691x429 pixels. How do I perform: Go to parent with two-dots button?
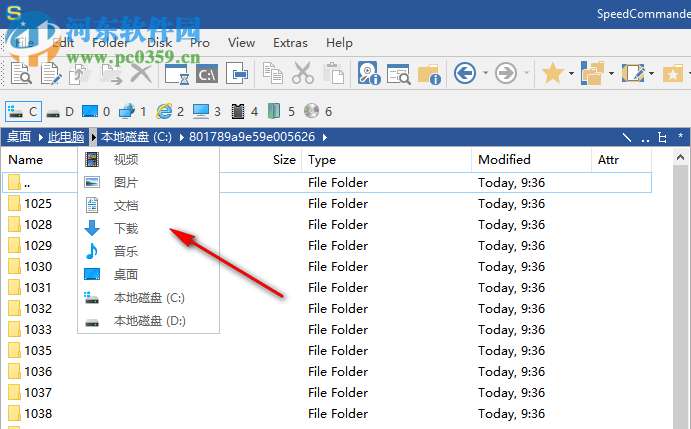click(645, 138)
